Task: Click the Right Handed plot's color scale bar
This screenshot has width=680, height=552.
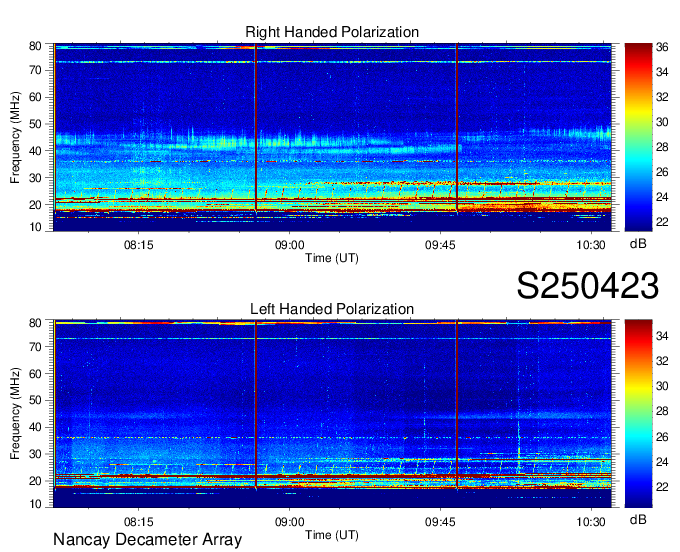Action: pos(638,137)
